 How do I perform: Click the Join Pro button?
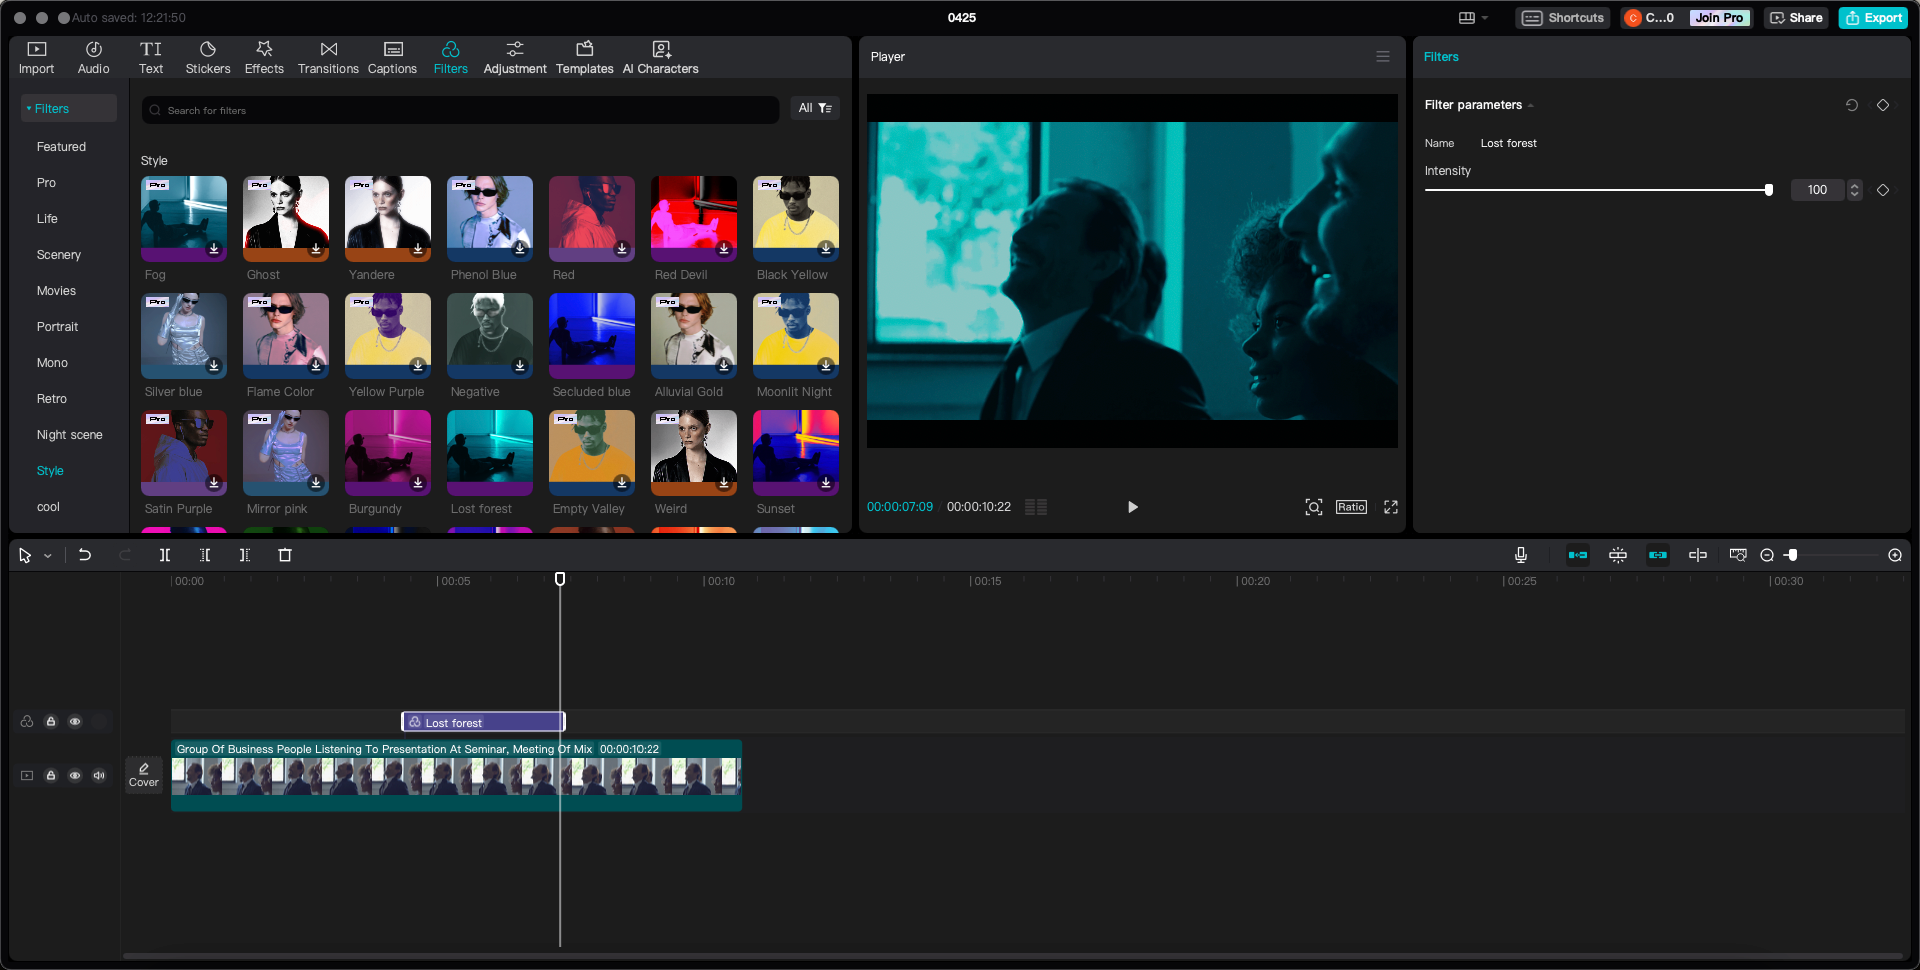click(x=1719, y=18)
